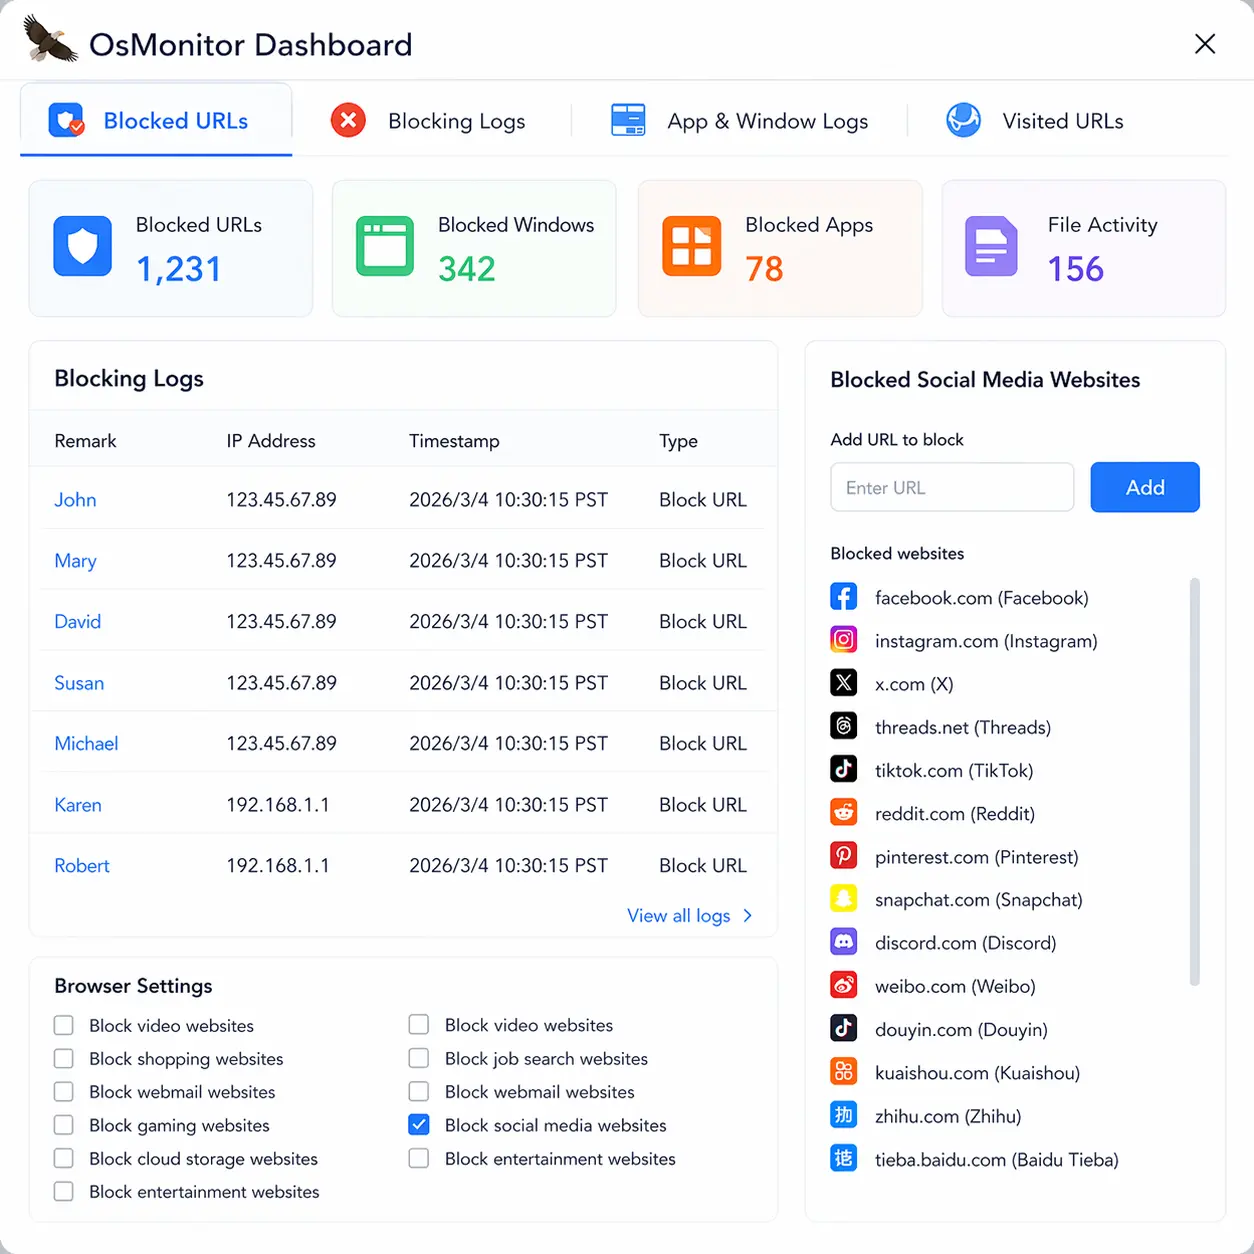Click the Reddit icon beside reddit.com

coord(844,812)
